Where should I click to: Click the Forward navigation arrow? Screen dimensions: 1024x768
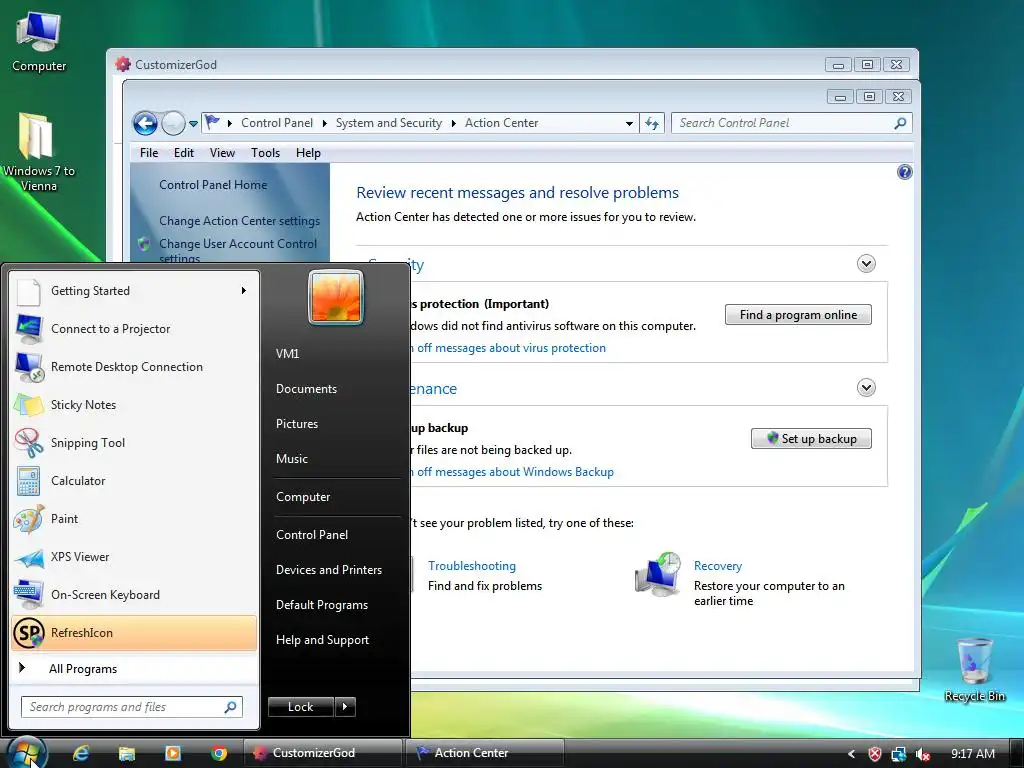173,123
